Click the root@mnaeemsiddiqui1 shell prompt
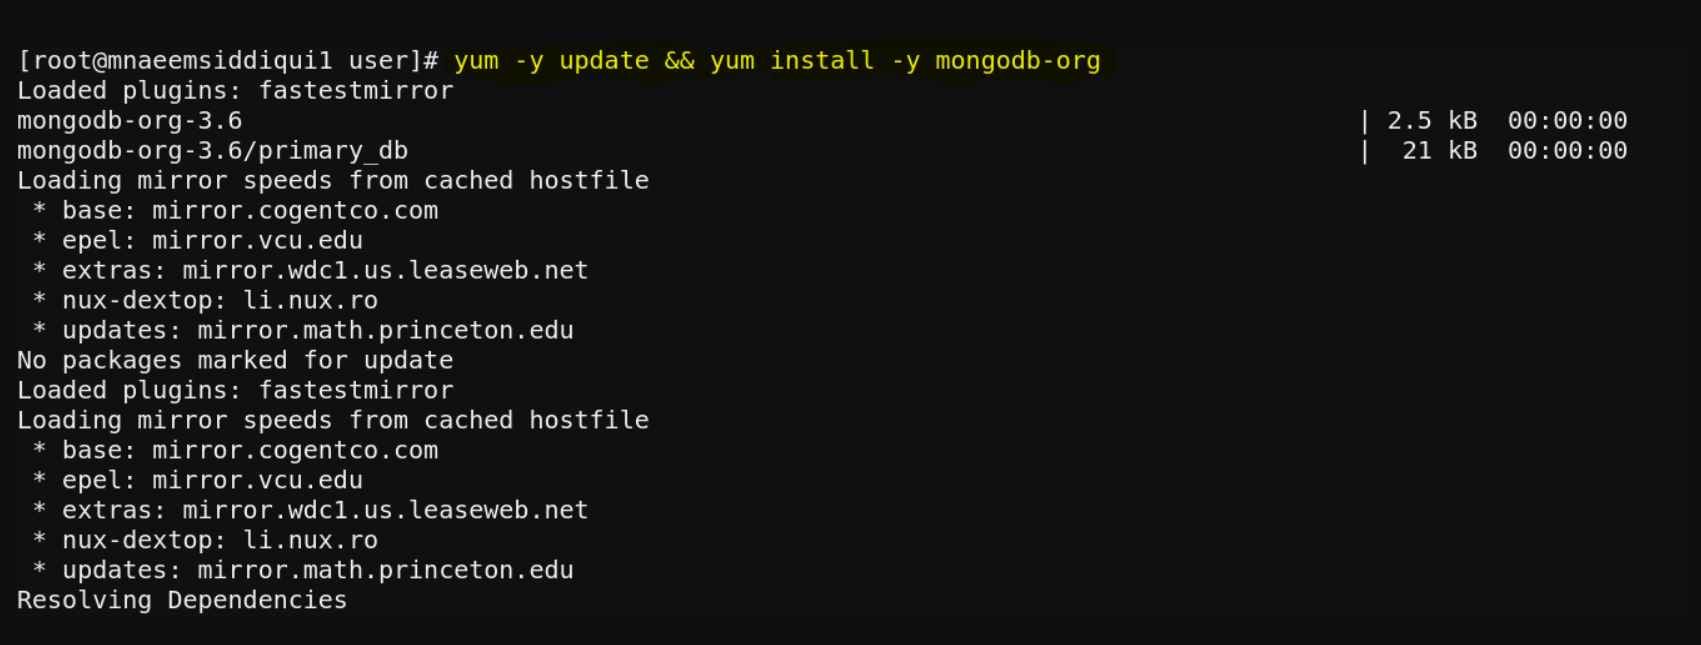 (x=228, y=61)
